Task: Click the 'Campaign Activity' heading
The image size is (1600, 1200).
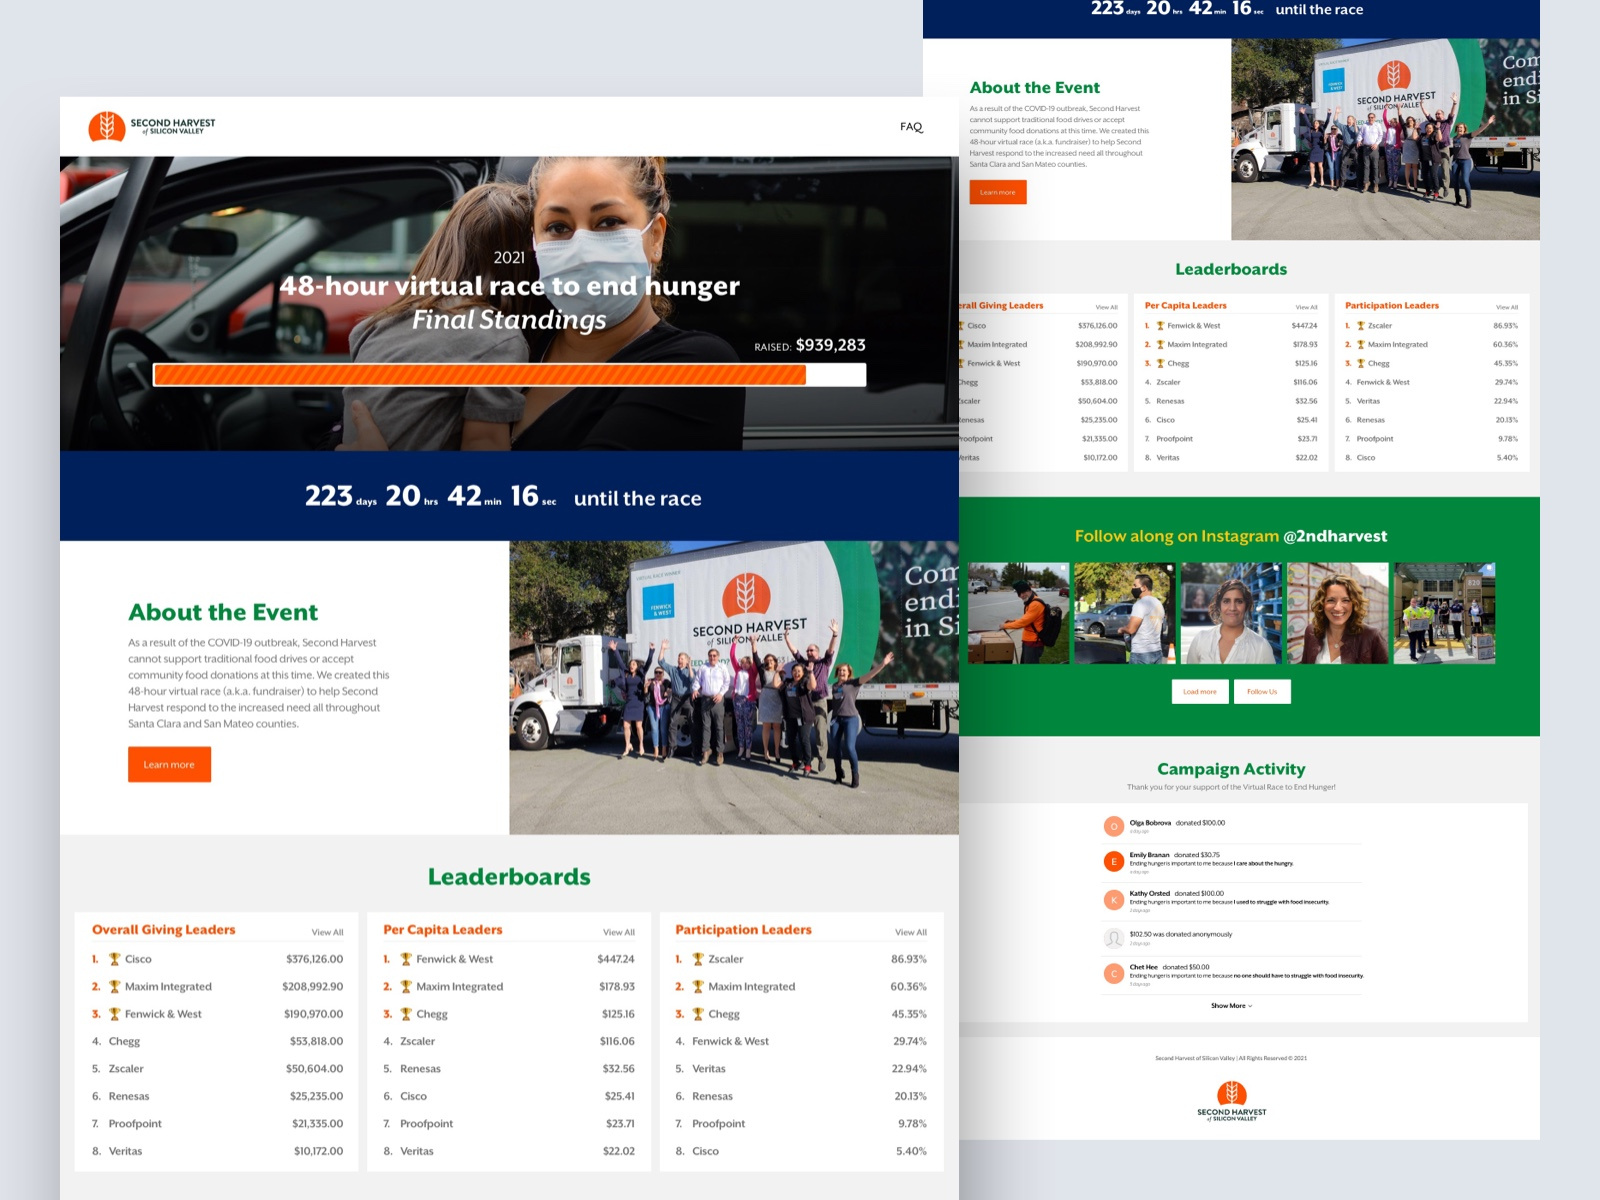Action: pyautogui.click(x=1231, y=769)
